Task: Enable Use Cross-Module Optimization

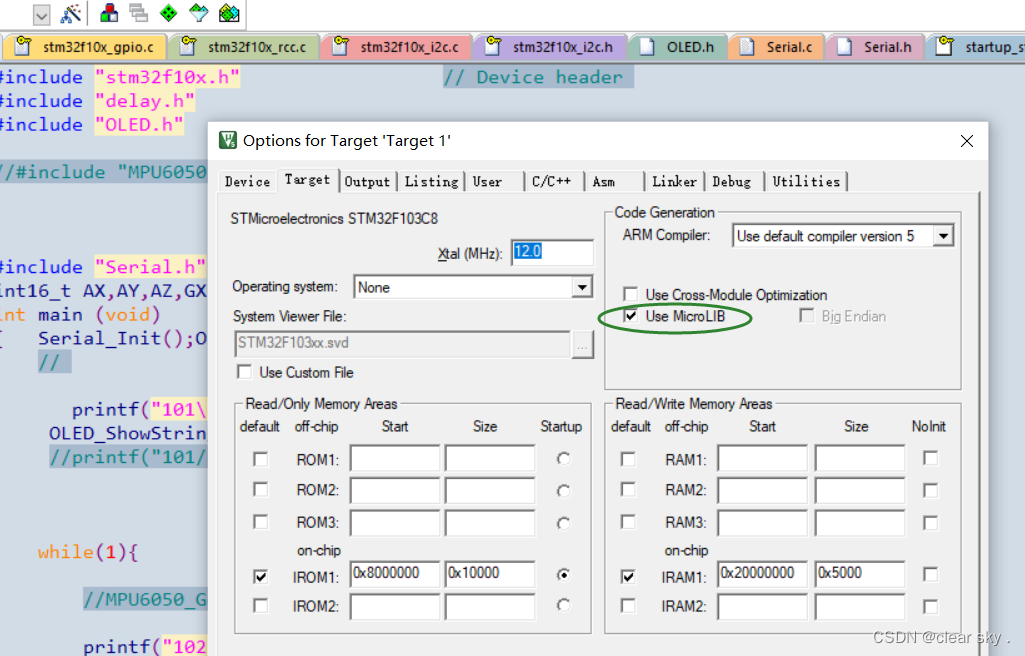Action: pos(631,295)
